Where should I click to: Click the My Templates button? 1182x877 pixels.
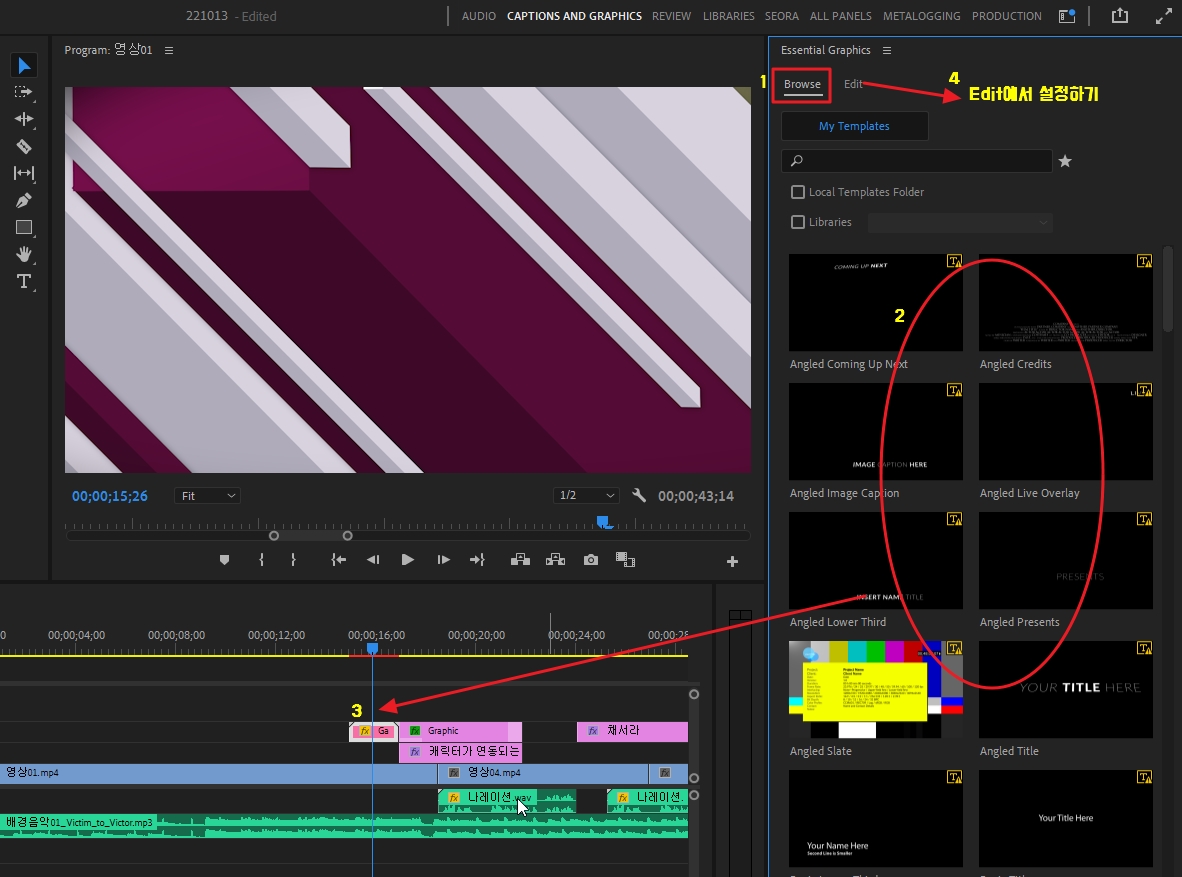(x=854, y=126)
